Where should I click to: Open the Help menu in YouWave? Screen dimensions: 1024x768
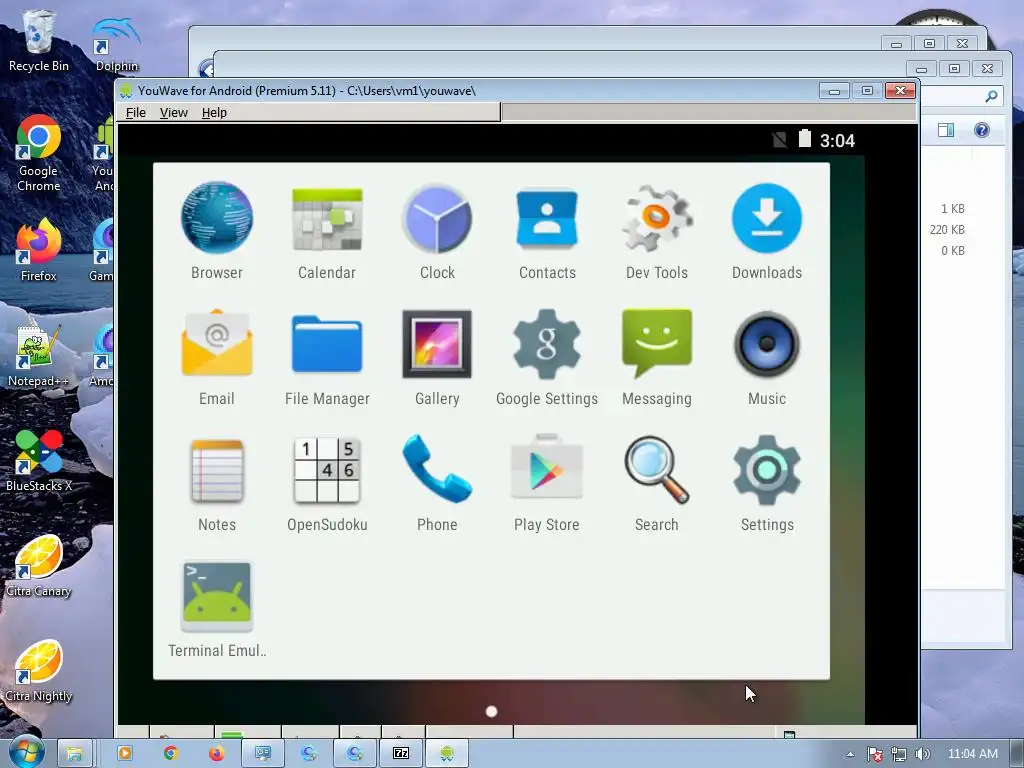pyautogui.click(x=214, y=112)
